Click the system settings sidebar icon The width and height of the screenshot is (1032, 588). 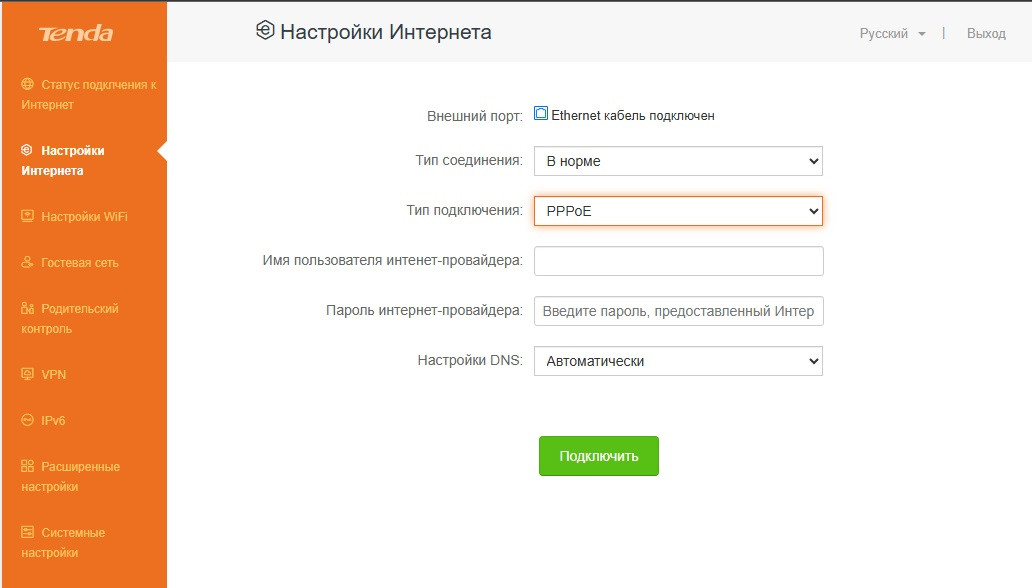(27, 533)
